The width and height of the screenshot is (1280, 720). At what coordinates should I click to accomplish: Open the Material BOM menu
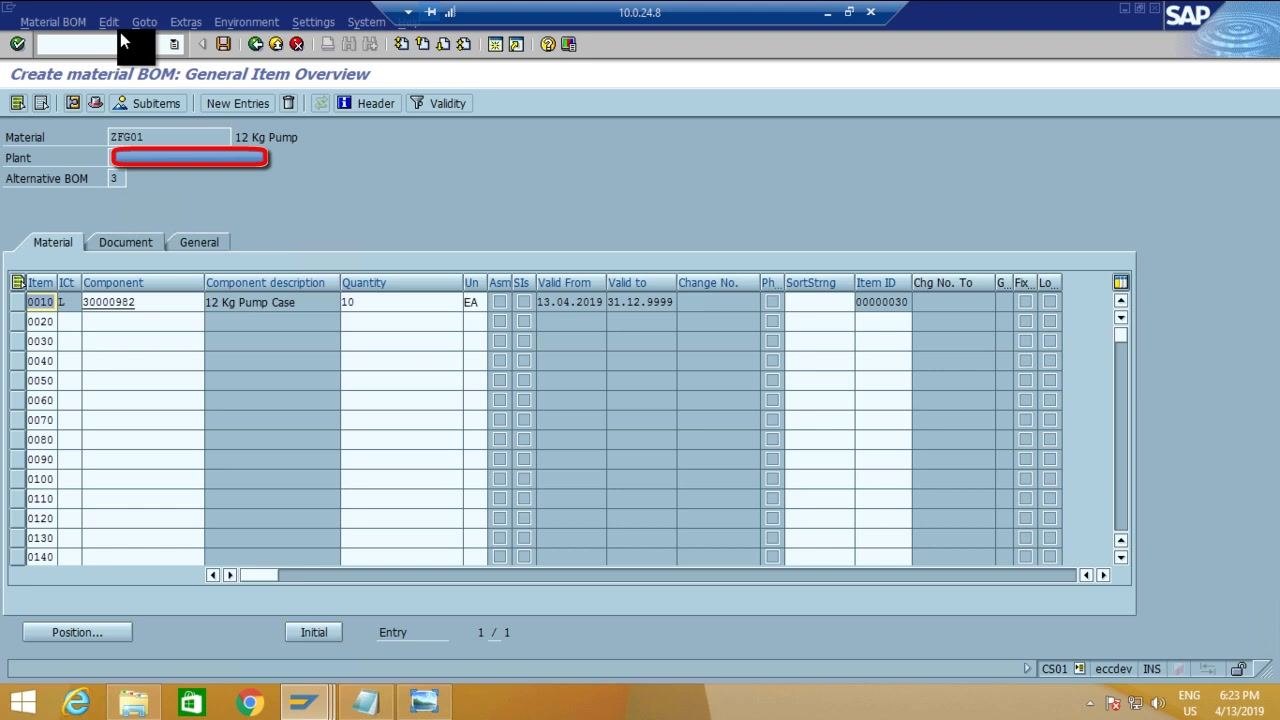pyautogui.click(x=53, y=22)
